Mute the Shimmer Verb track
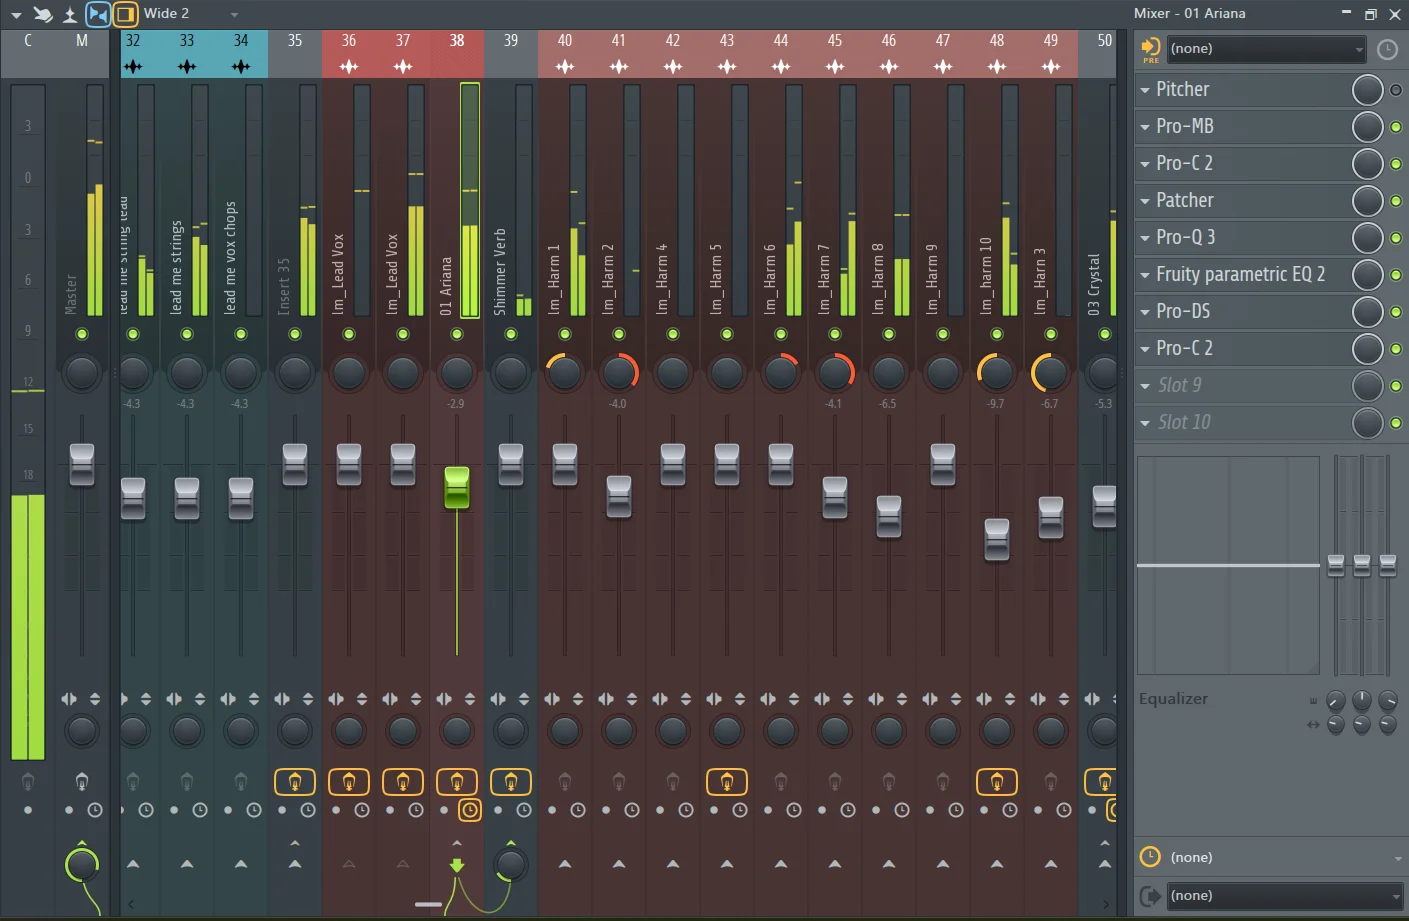 point(511,334)
